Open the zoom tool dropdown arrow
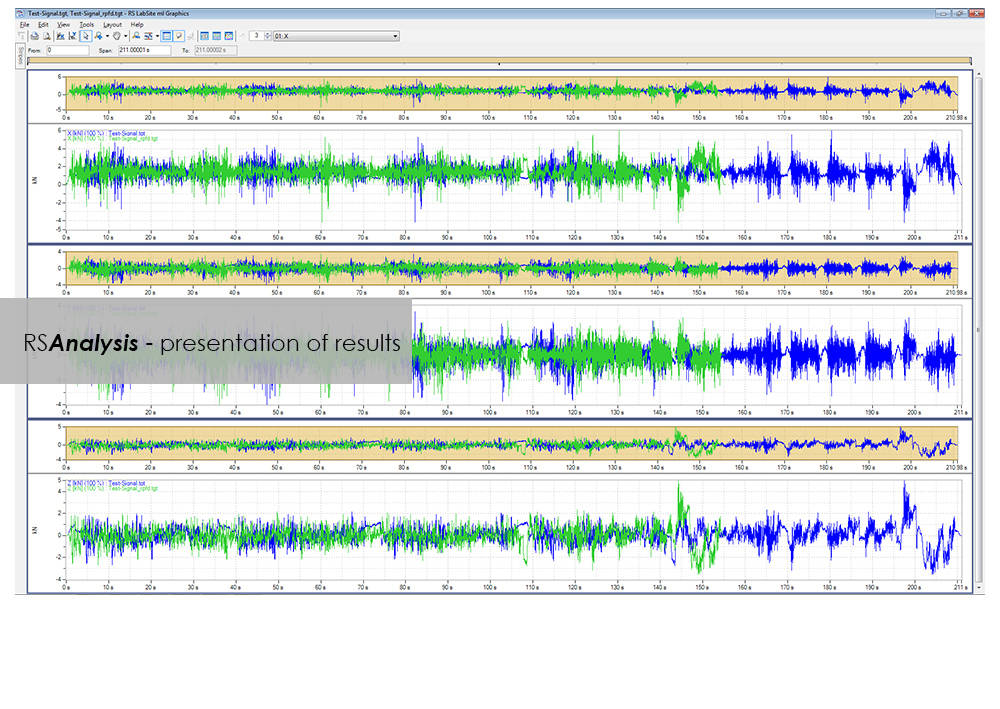Image resolution: width=1000 pixels, height=709 pixels. pos(107,36)
